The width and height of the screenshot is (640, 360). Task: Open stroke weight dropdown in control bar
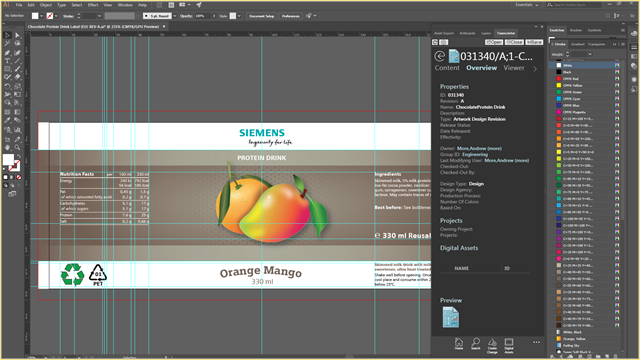tap(99, 16)
